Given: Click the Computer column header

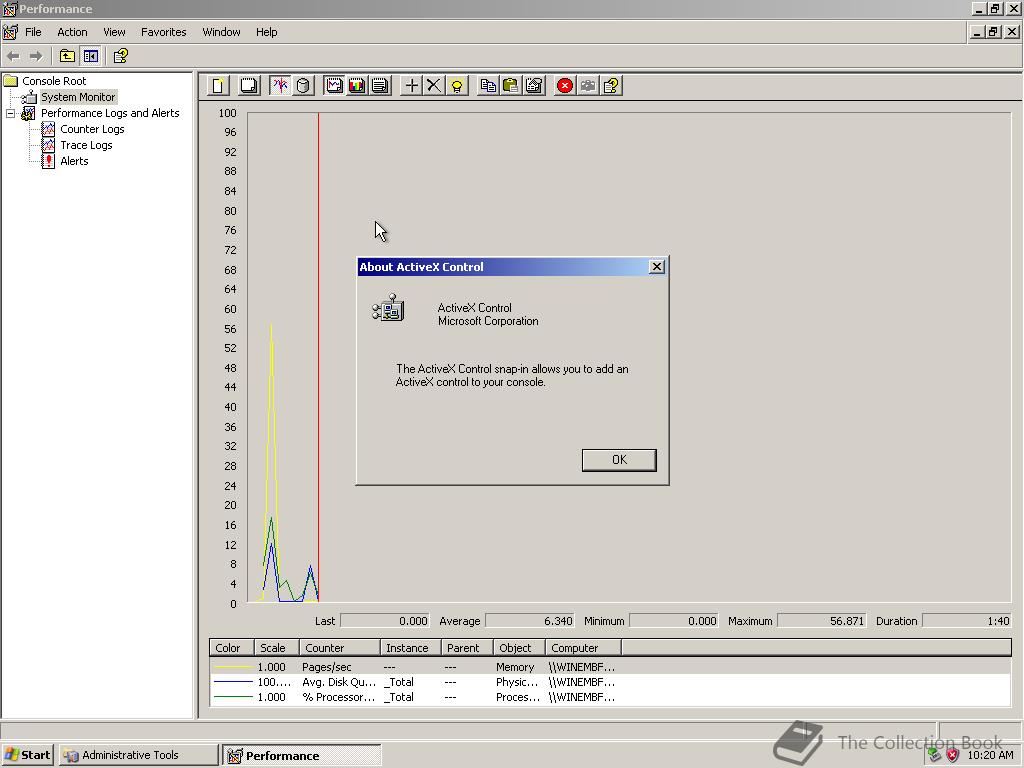Looking at the screenshot, I should (x=583, y=648).
